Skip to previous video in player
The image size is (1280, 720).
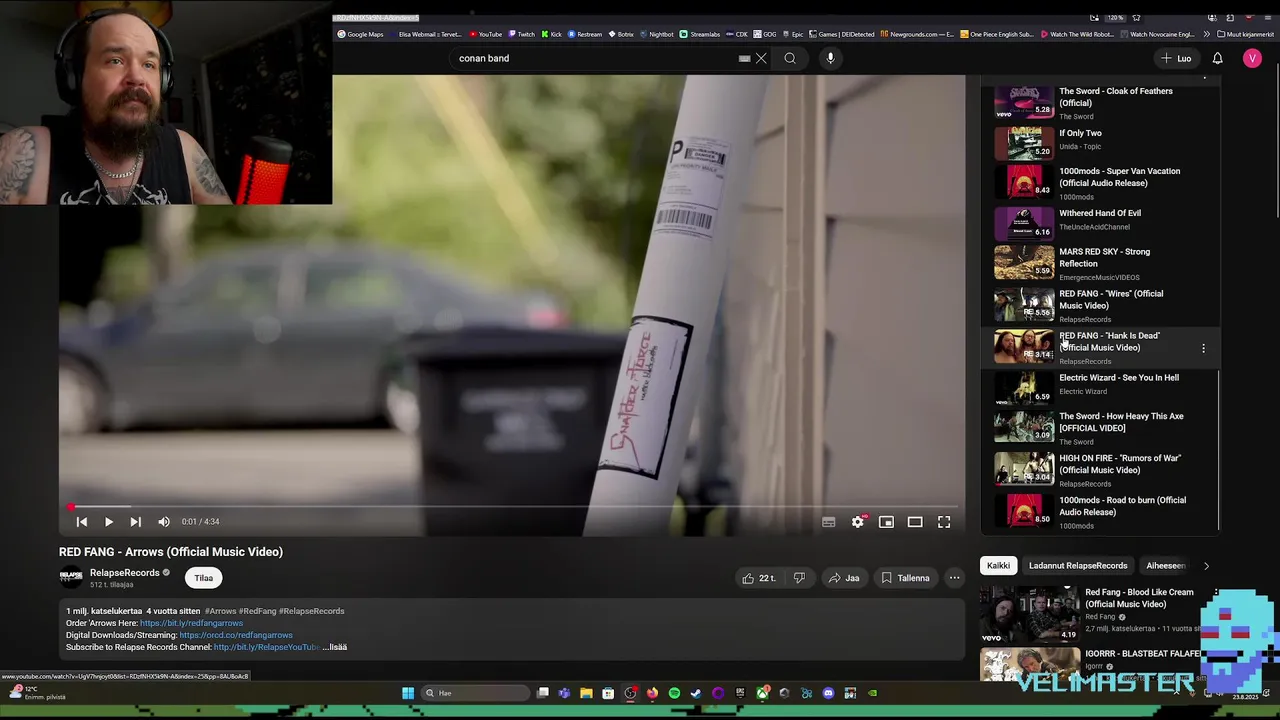click(x=82, y=522)
